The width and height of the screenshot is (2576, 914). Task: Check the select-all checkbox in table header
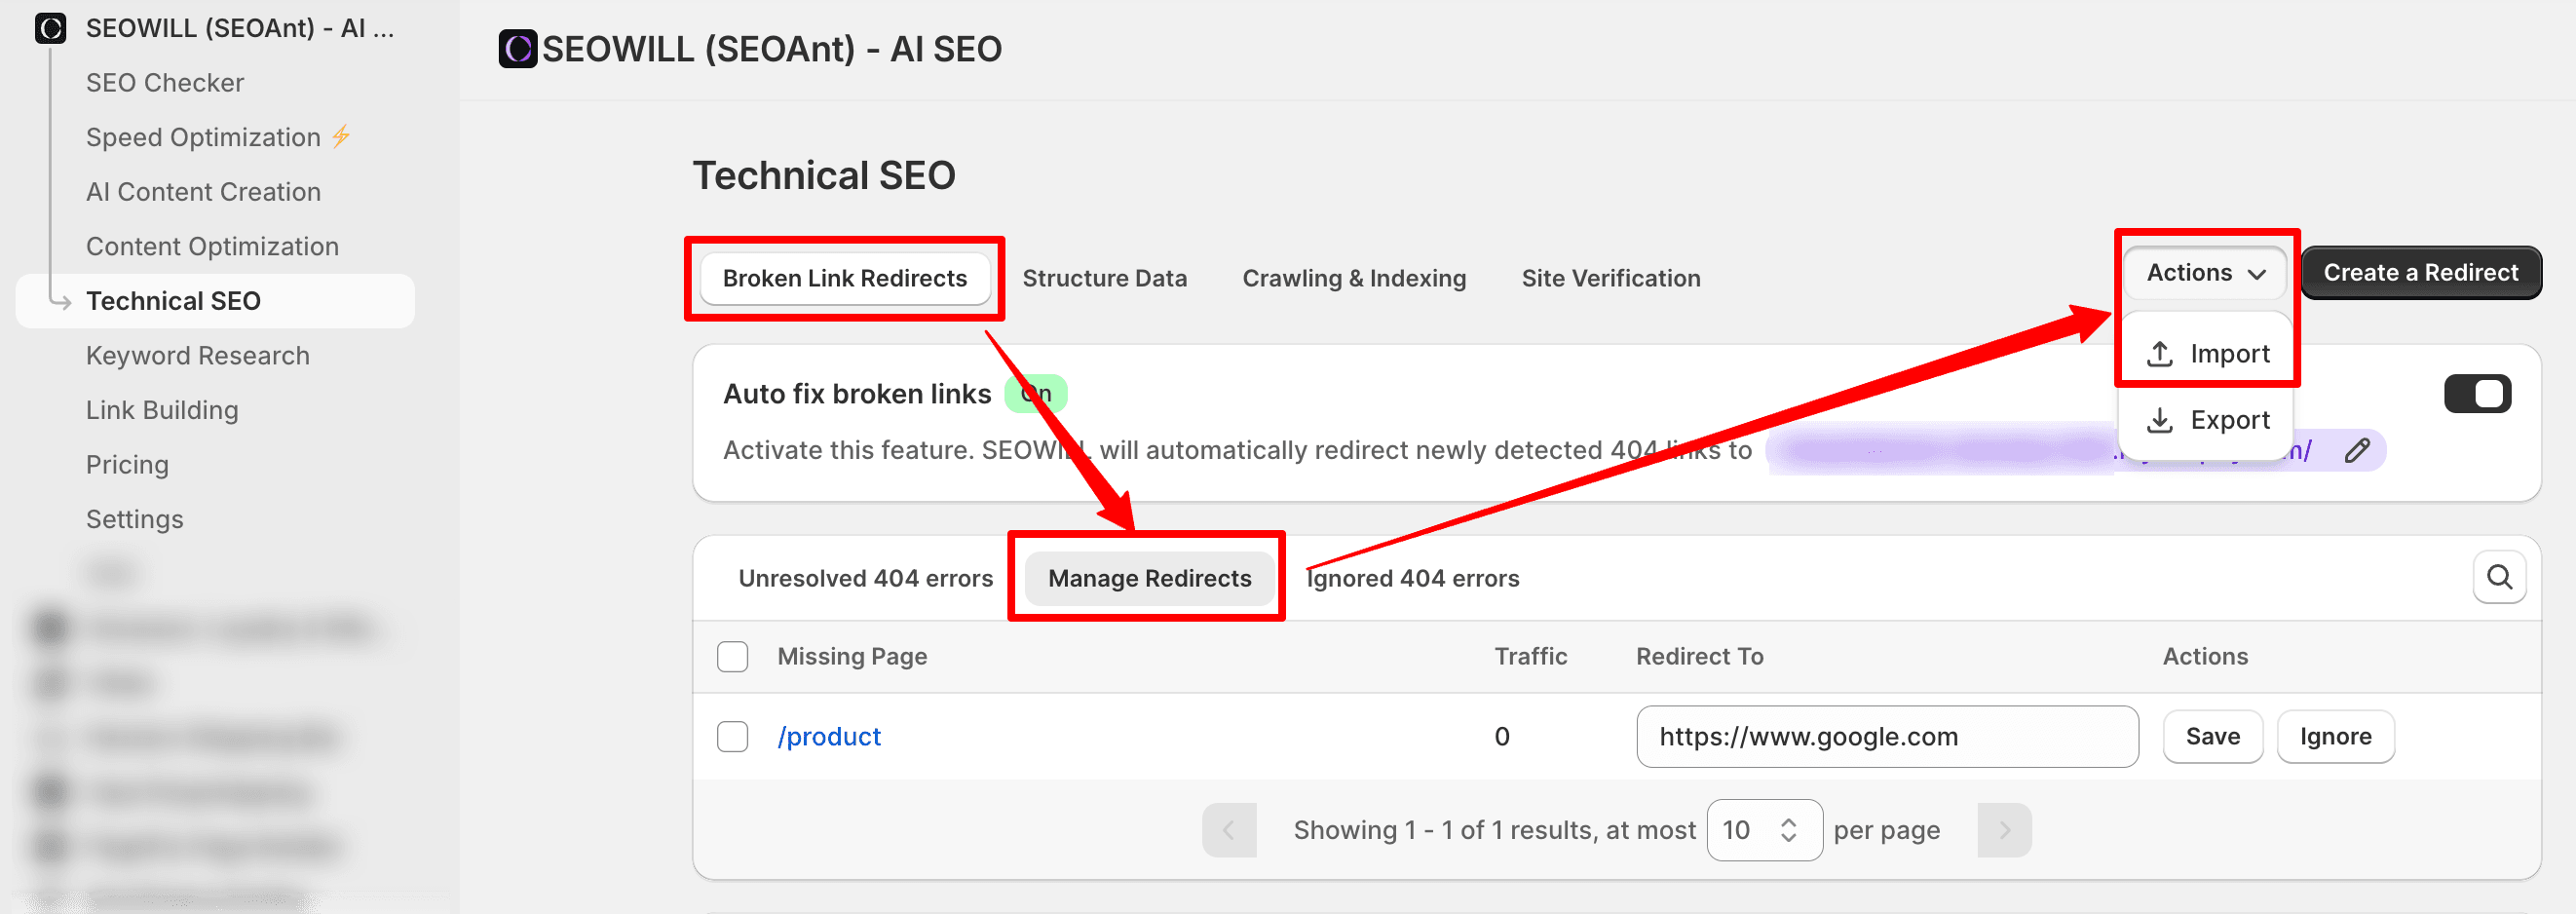[732, 656]
